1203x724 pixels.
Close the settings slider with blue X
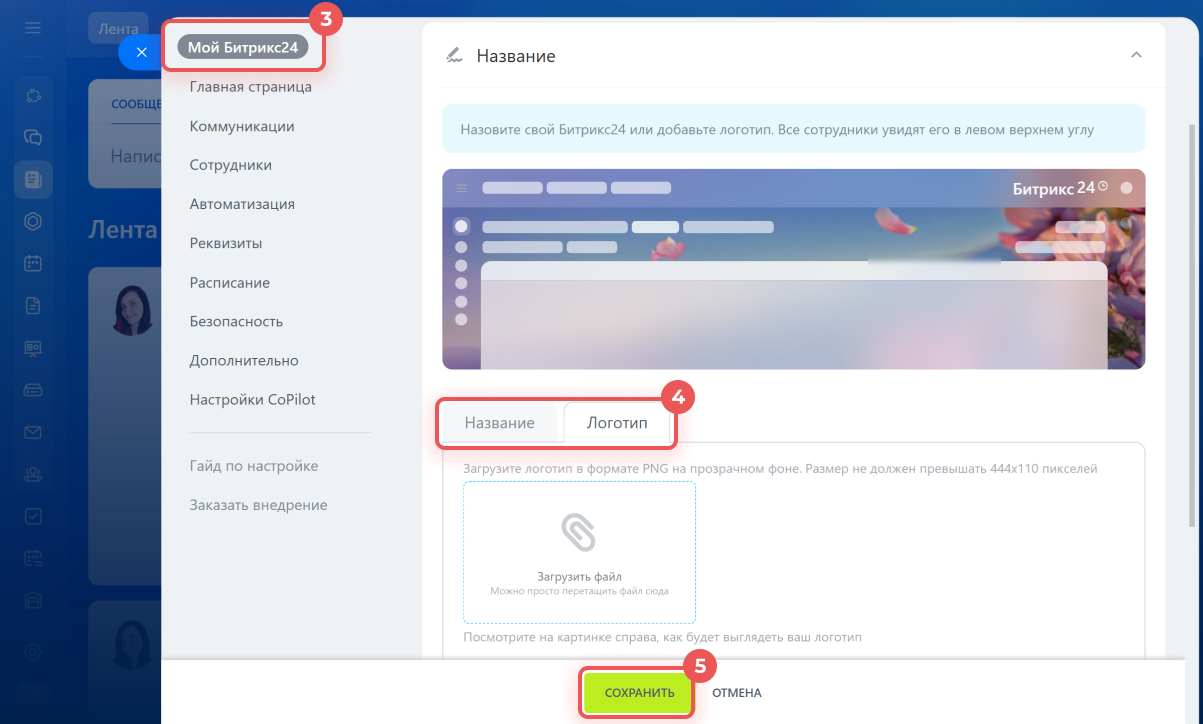click(x=141, y=52)
